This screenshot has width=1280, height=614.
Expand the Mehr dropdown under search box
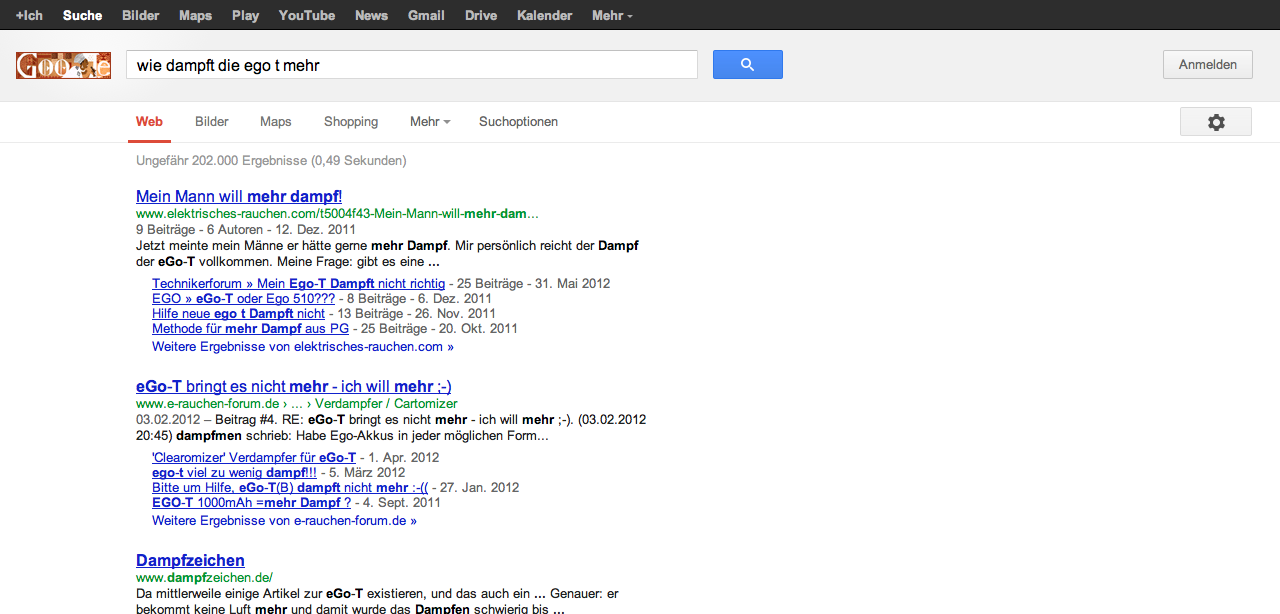pos(429,122)
